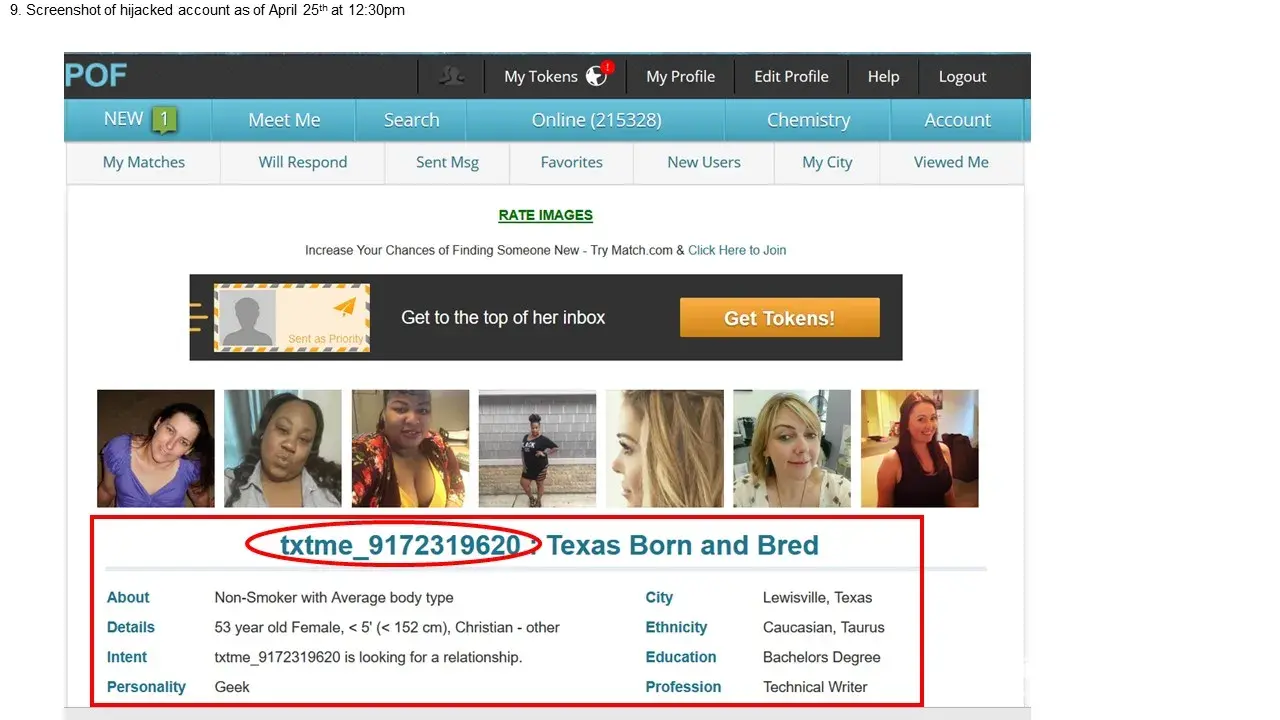View Online (215328) users

[x=596, y=120]
